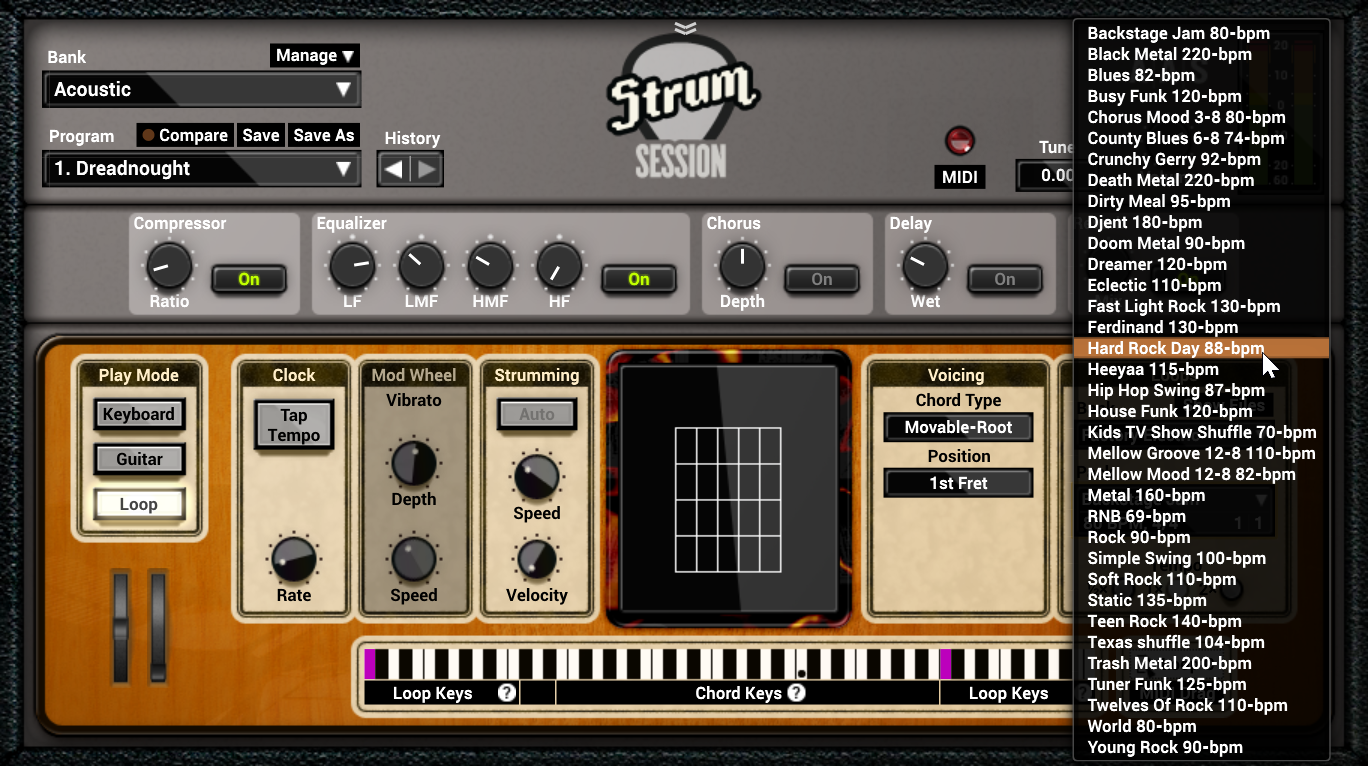
Task: Pick Blues 82-bpm loop
Action: pyautogui.click(x=1201, y=75)
